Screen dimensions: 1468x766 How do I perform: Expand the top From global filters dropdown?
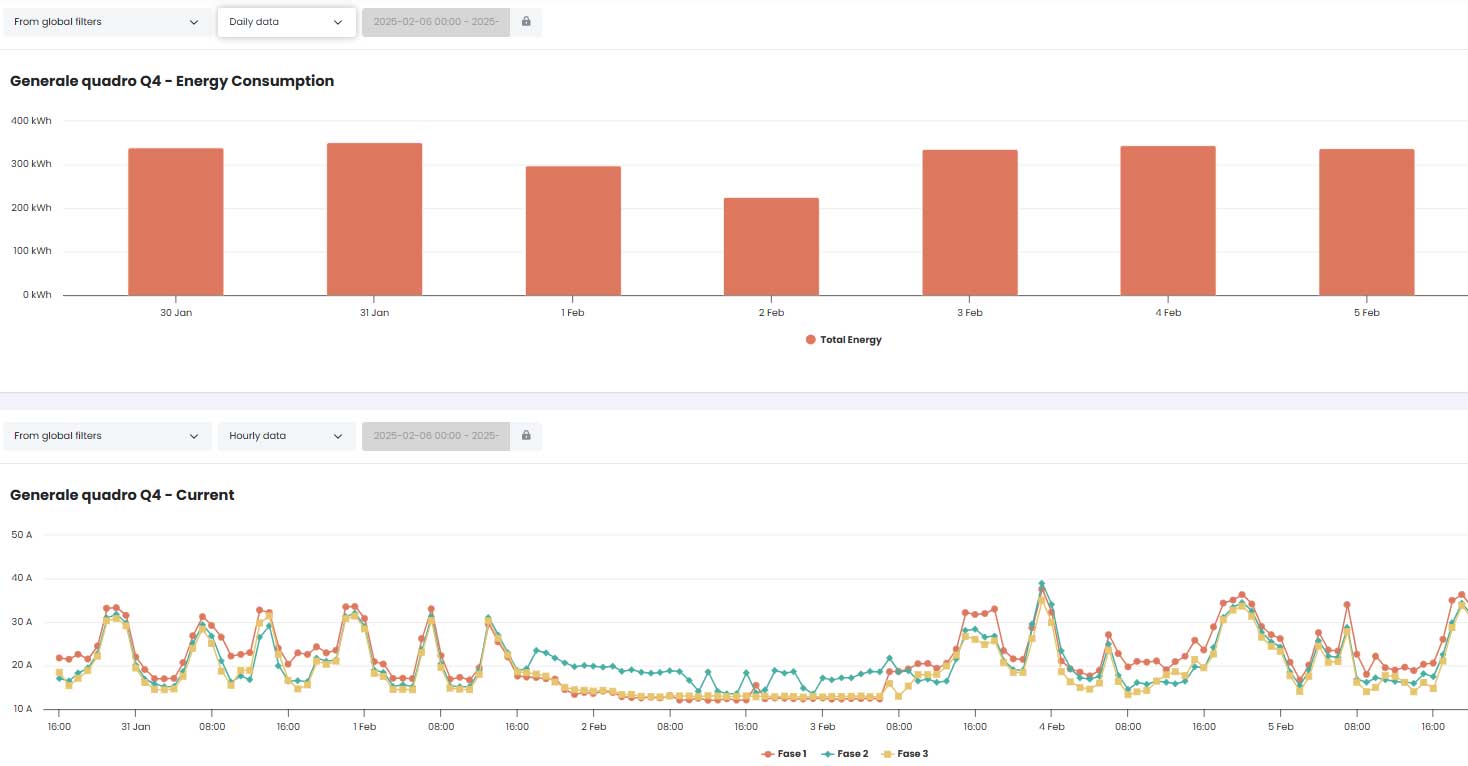[x=107, y=22]
